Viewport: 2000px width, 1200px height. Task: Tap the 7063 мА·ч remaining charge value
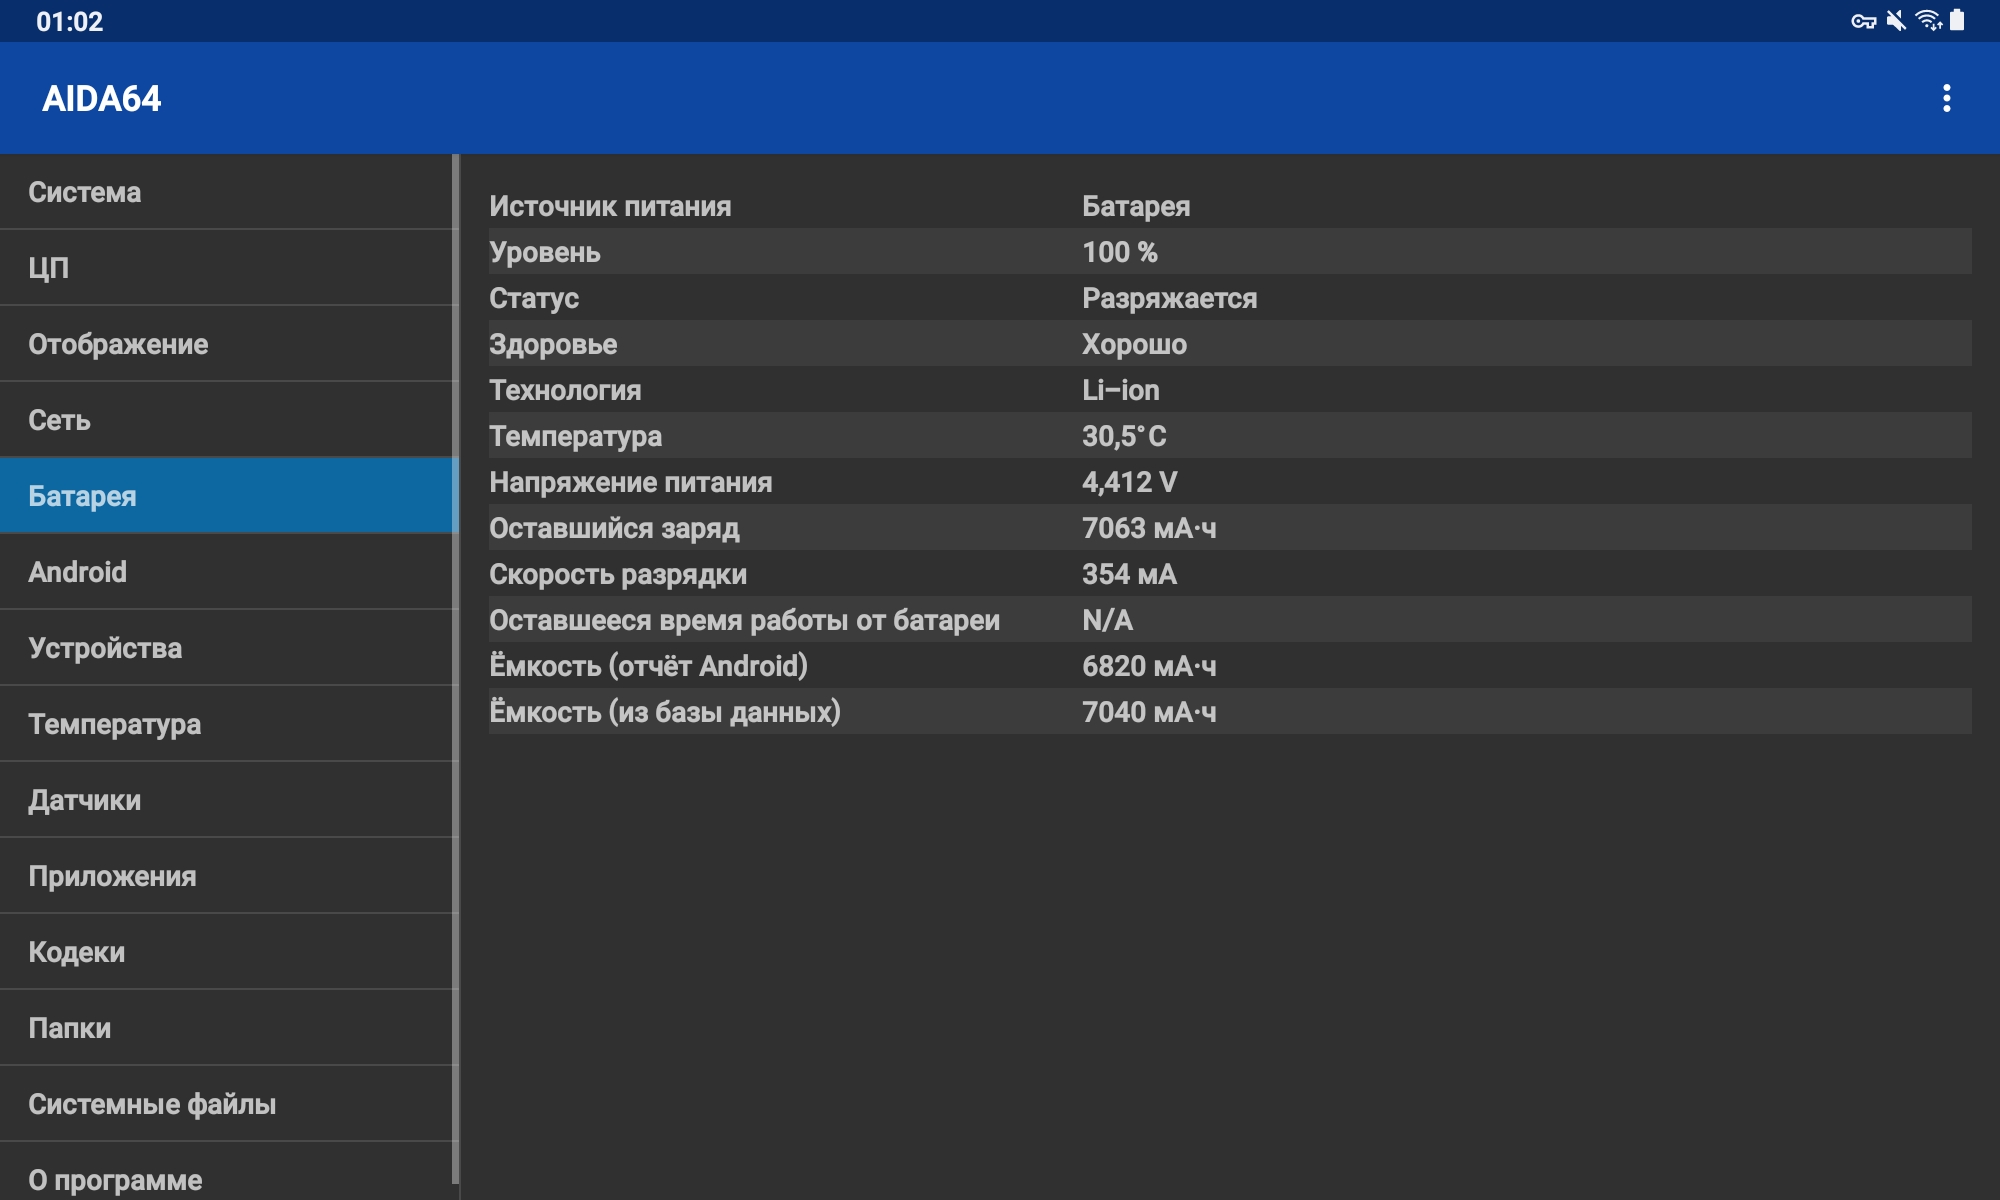(1149, 528)
